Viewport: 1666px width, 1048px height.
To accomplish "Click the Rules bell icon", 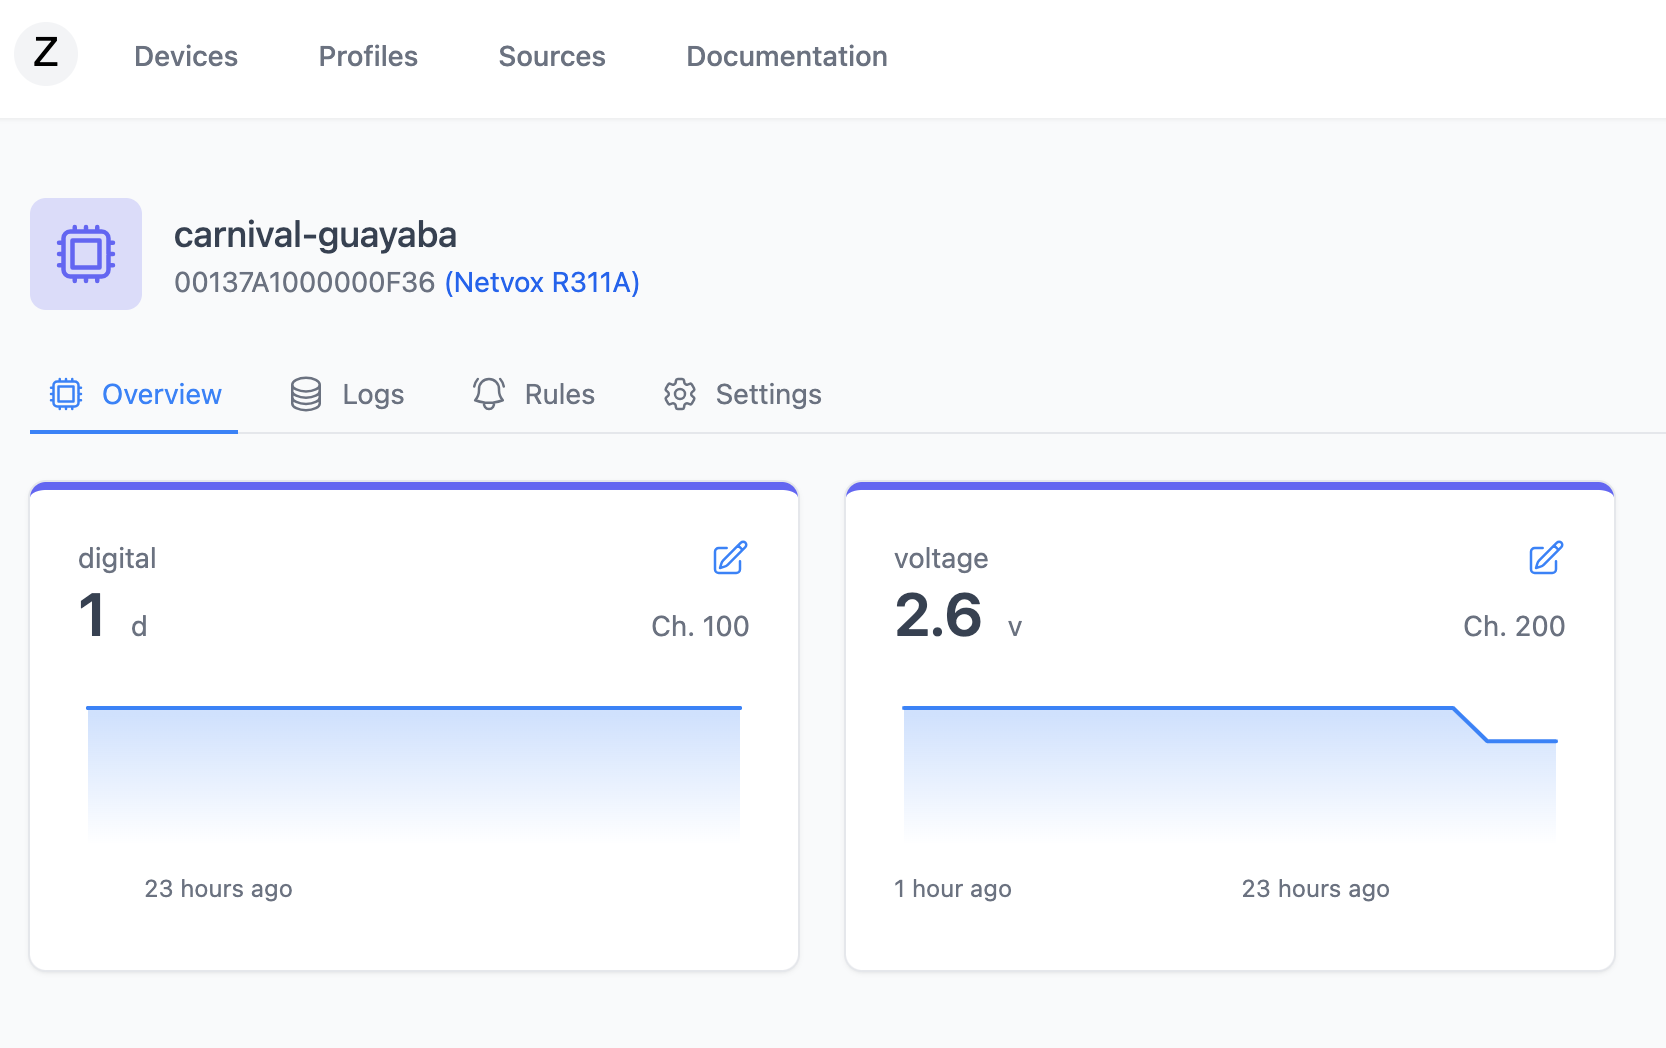I will [x=489, y=394].
